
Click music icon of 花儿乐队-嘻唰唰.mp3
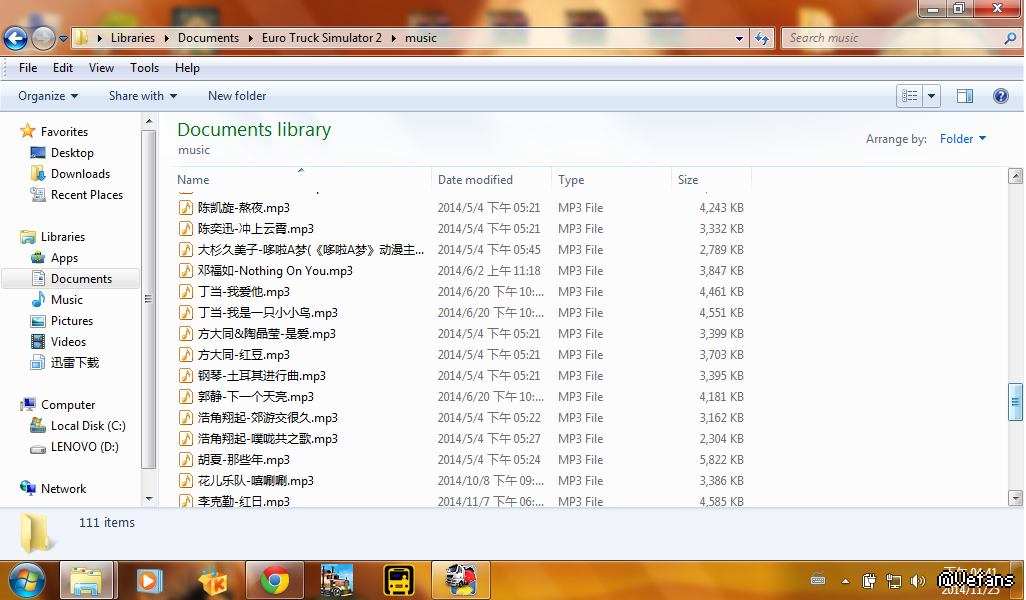186,481
